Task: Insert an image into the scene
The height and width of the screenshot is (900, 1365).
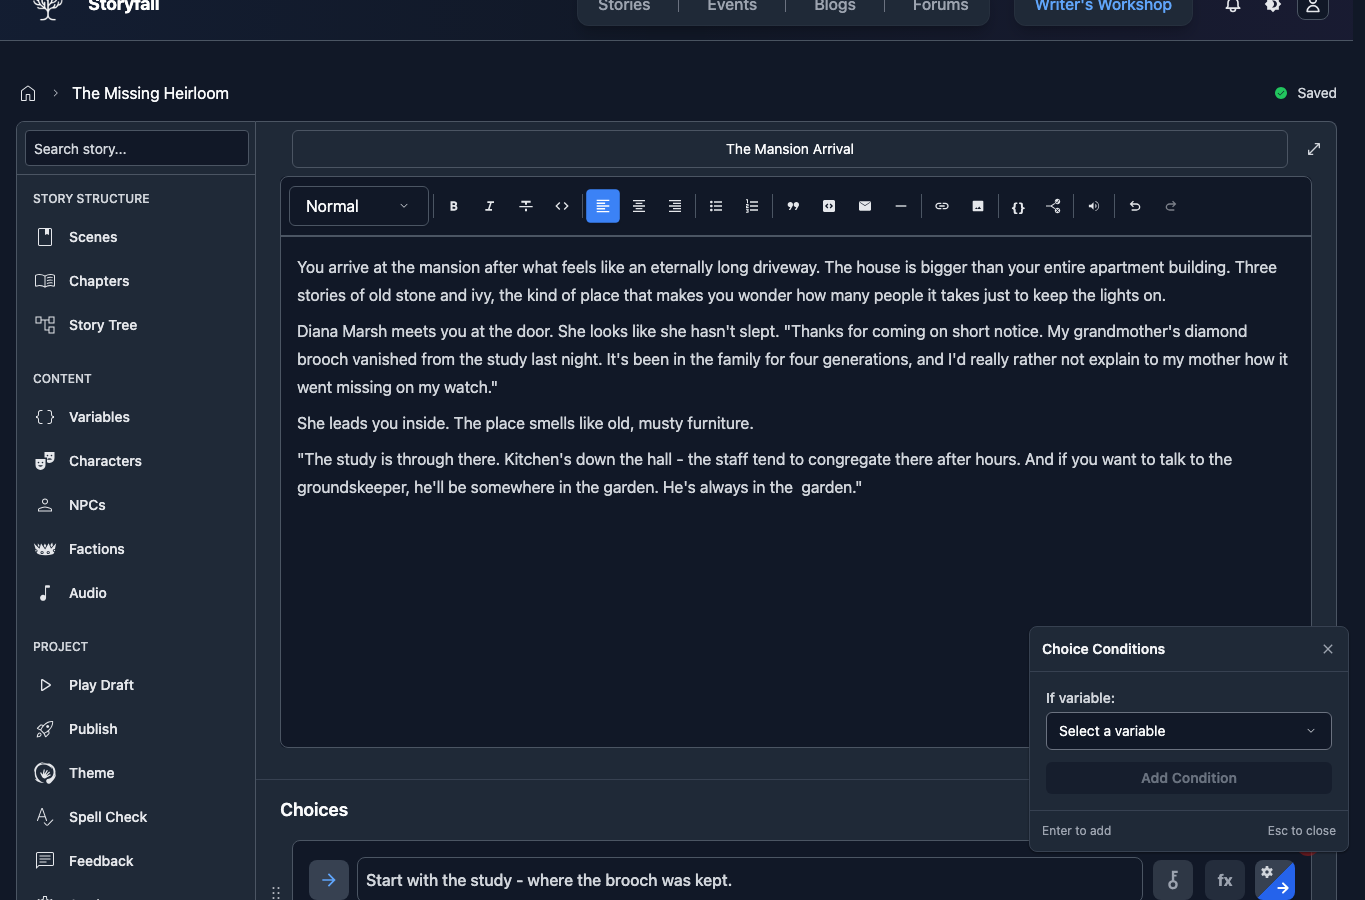Action: tap(977, 206)
